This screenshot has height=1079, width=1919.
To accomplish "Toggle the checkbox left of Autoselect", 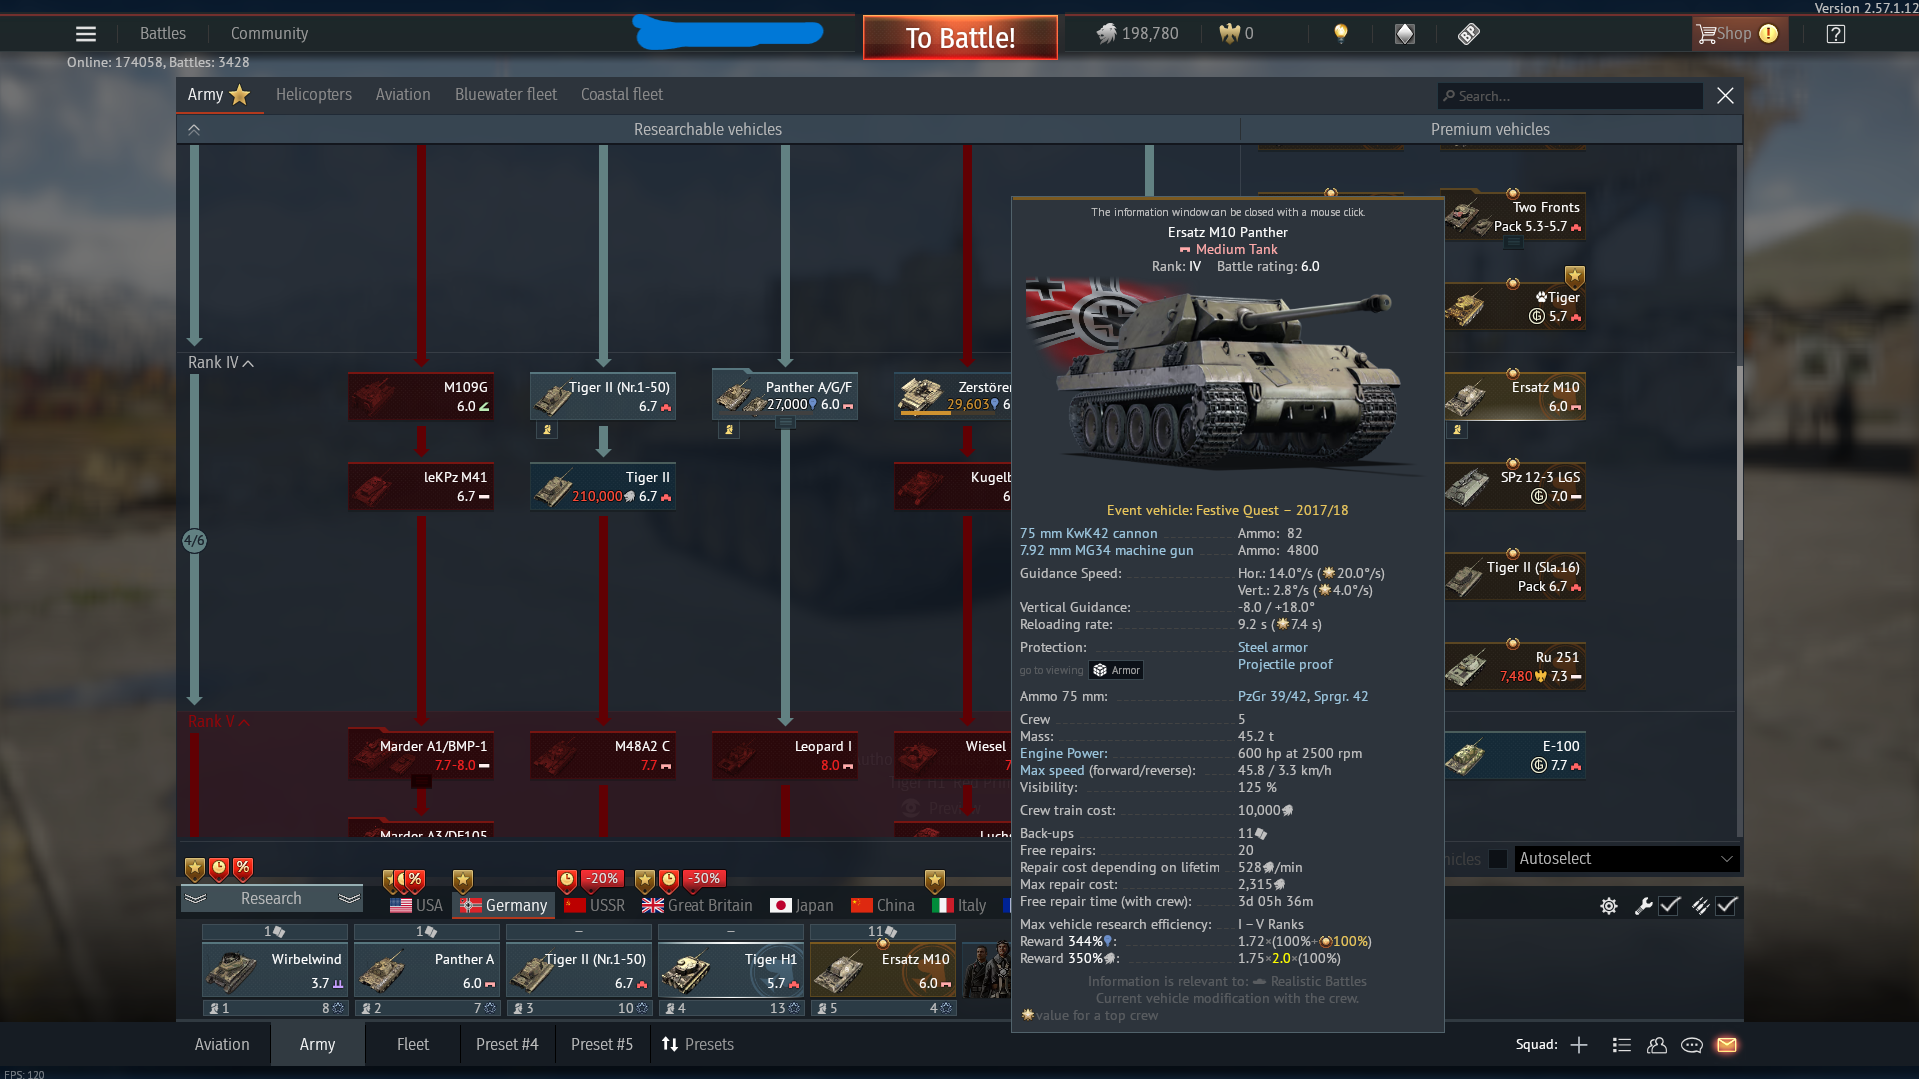I will point(1497,860).
